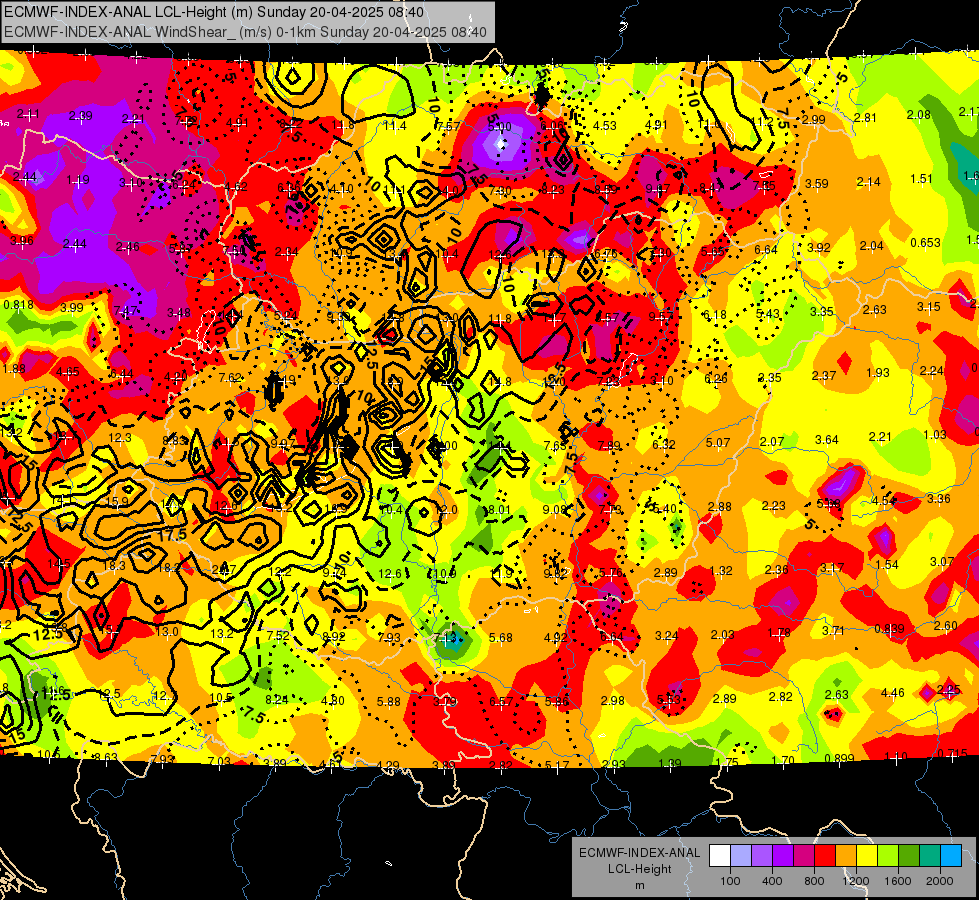This screenshot has height=900, width=979.
Task: Select the 800 legend scale label
Action: coord(814,881)
